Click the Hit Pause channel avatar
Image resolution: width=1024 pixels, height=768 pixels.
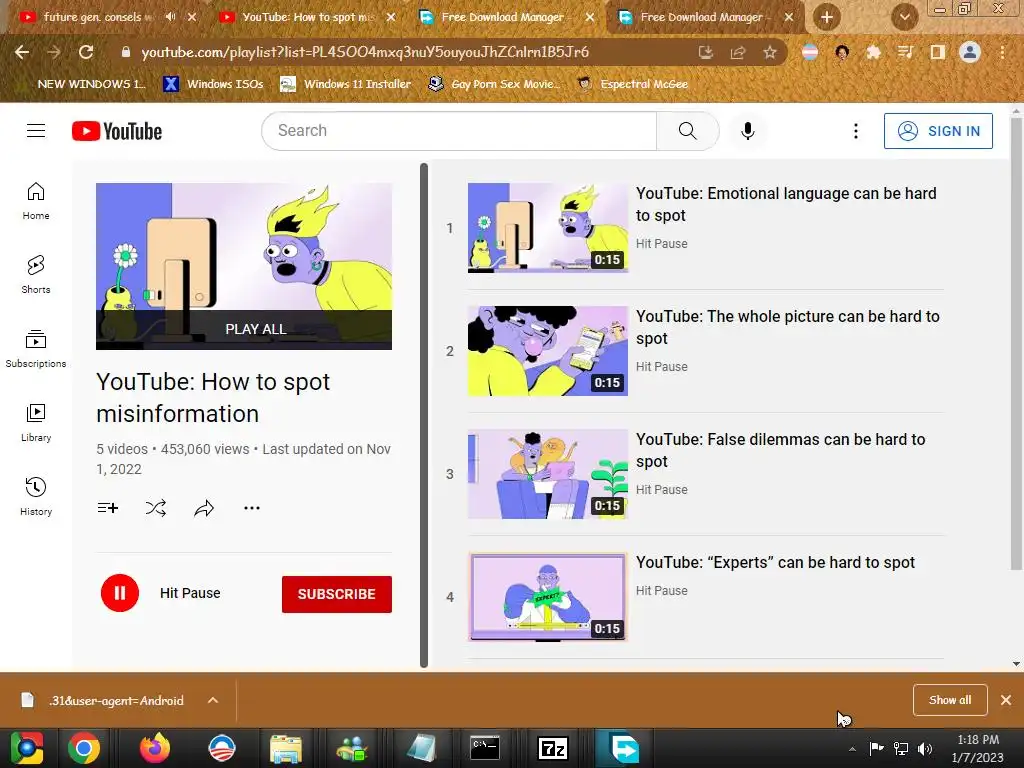coord(120,593)
